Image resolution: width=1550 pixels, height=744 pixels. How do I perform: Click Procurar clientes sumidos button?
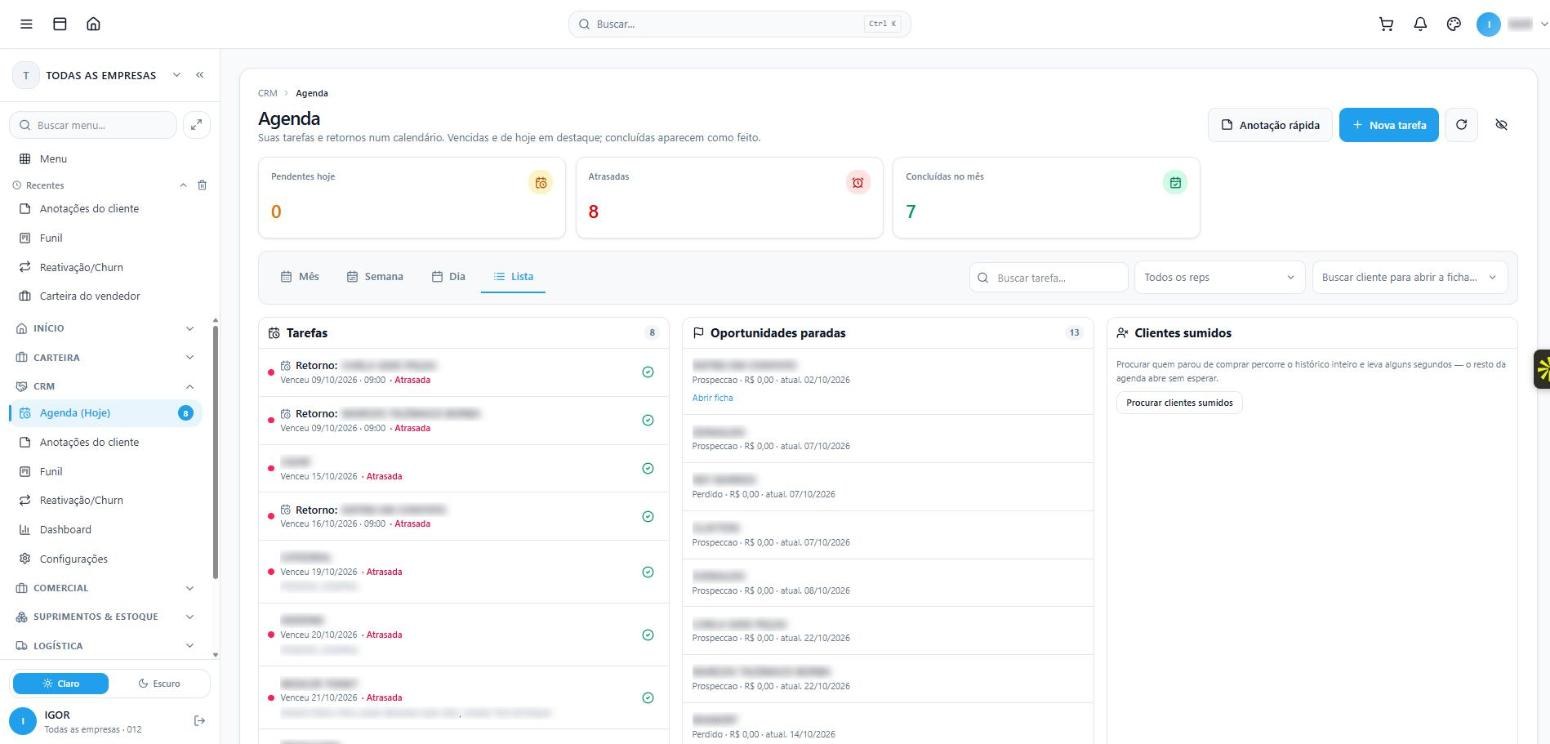tap(1179, 403)
